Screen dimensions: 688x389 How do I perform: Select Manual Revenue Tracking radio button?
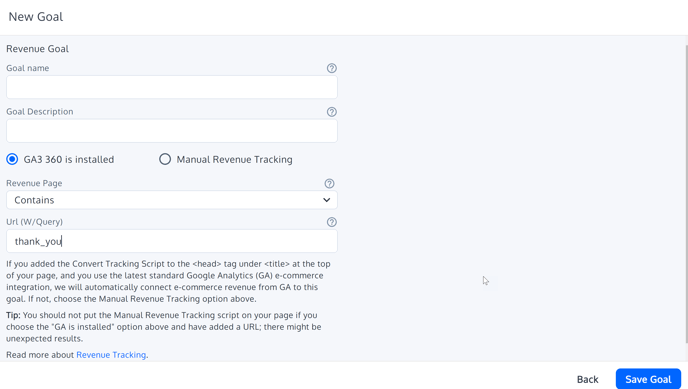(165, 159)
